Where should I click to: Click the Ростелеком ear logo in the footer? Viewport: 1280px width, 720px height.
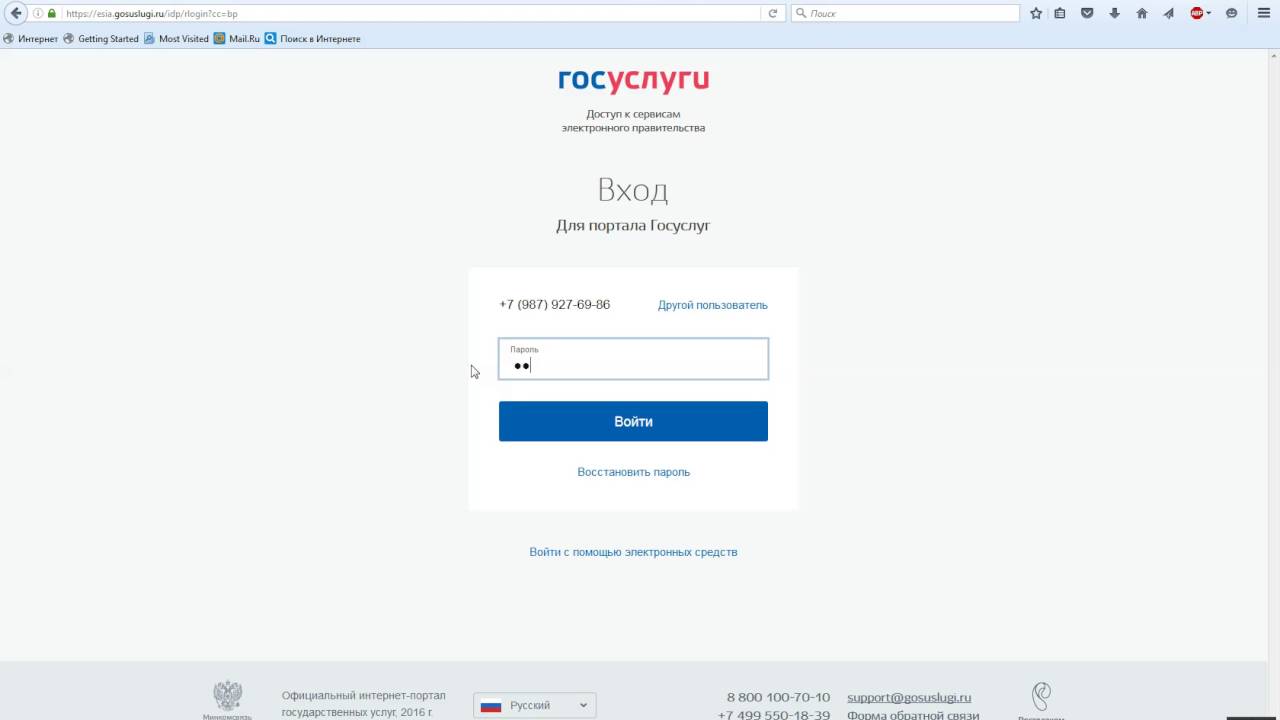[x=1041, y=697]
